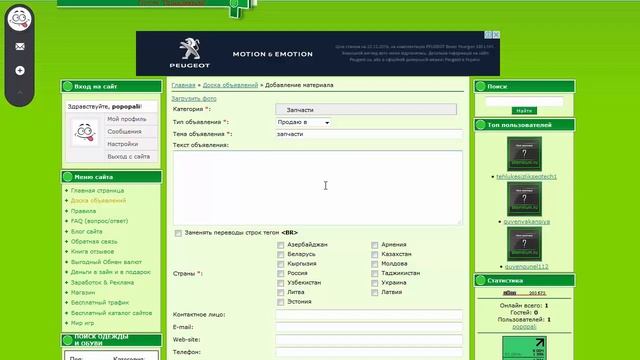Click the Загрузить фото link
This screenshot has height=360, width=640.
(194, 98)
